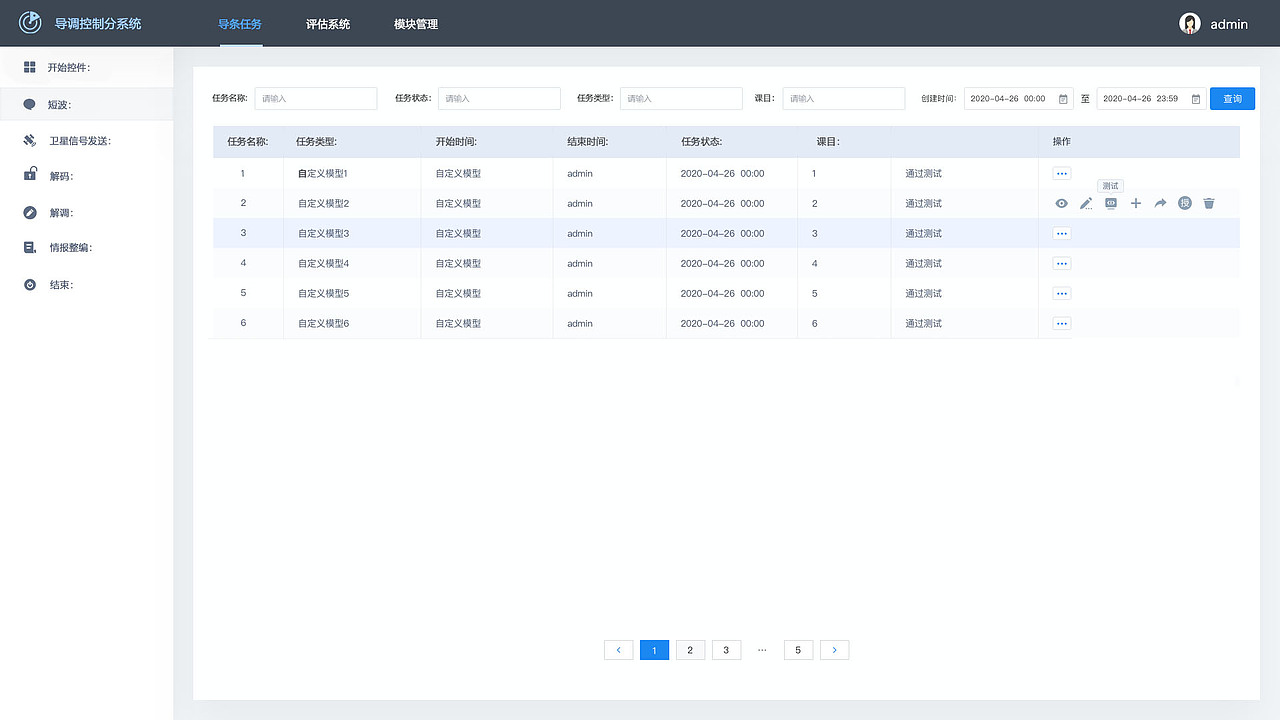Click the cell 自定义模型5
This screenshot has height=720, width=1280.
[323, 293]
